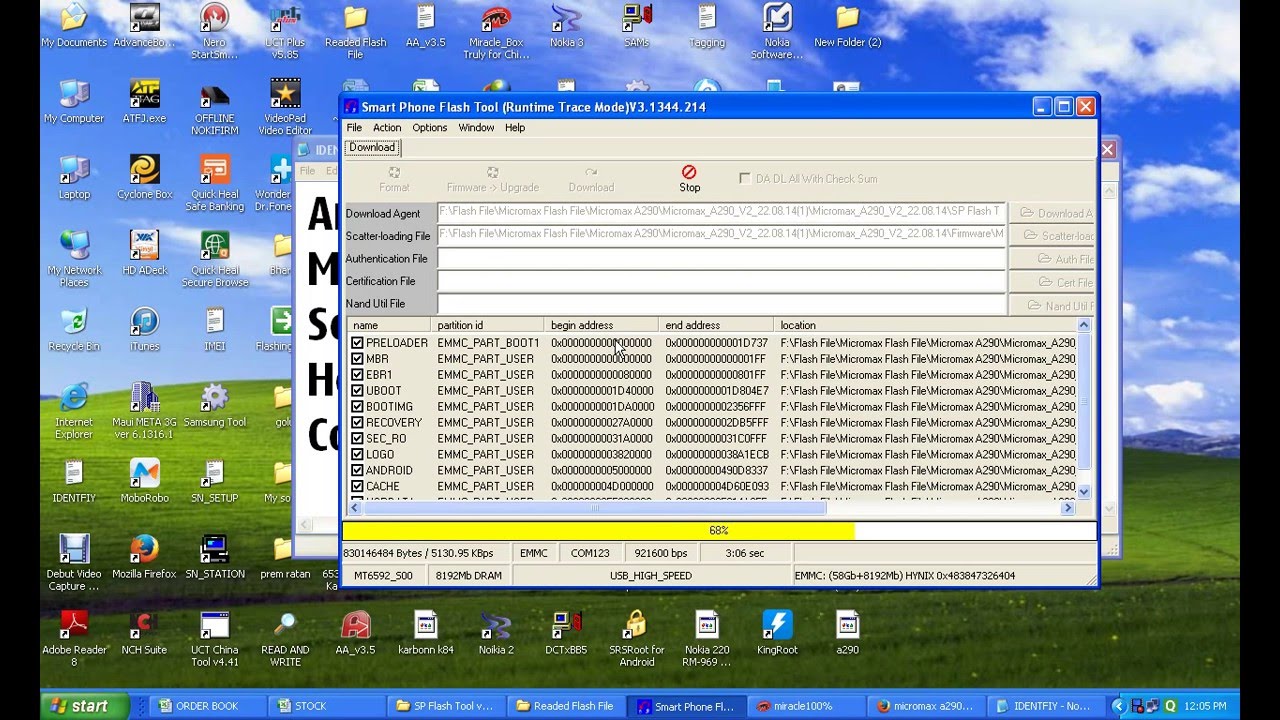
Task: Select the Download tab
Action: [372, 147]
